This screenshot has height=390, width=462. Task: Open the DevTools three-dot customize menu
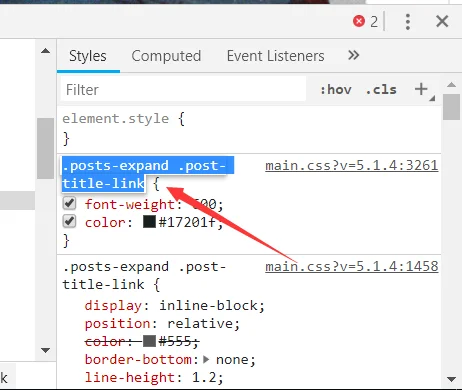tap(408, 22)
